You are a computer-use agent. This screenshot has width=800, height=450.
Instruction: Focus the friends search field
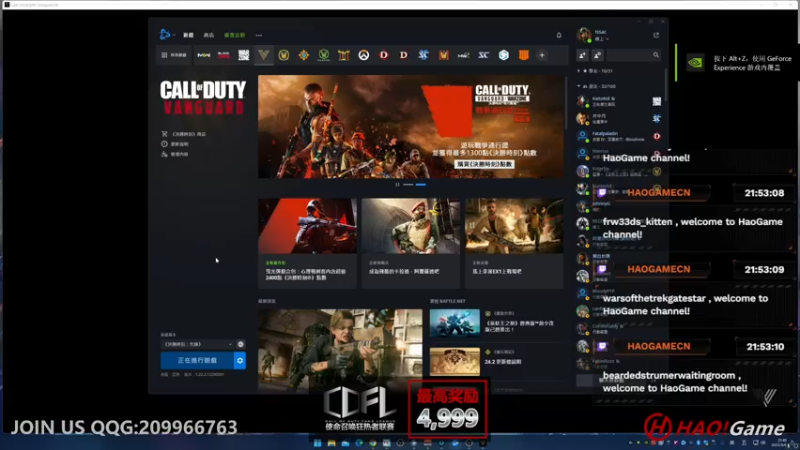point(634,55)
